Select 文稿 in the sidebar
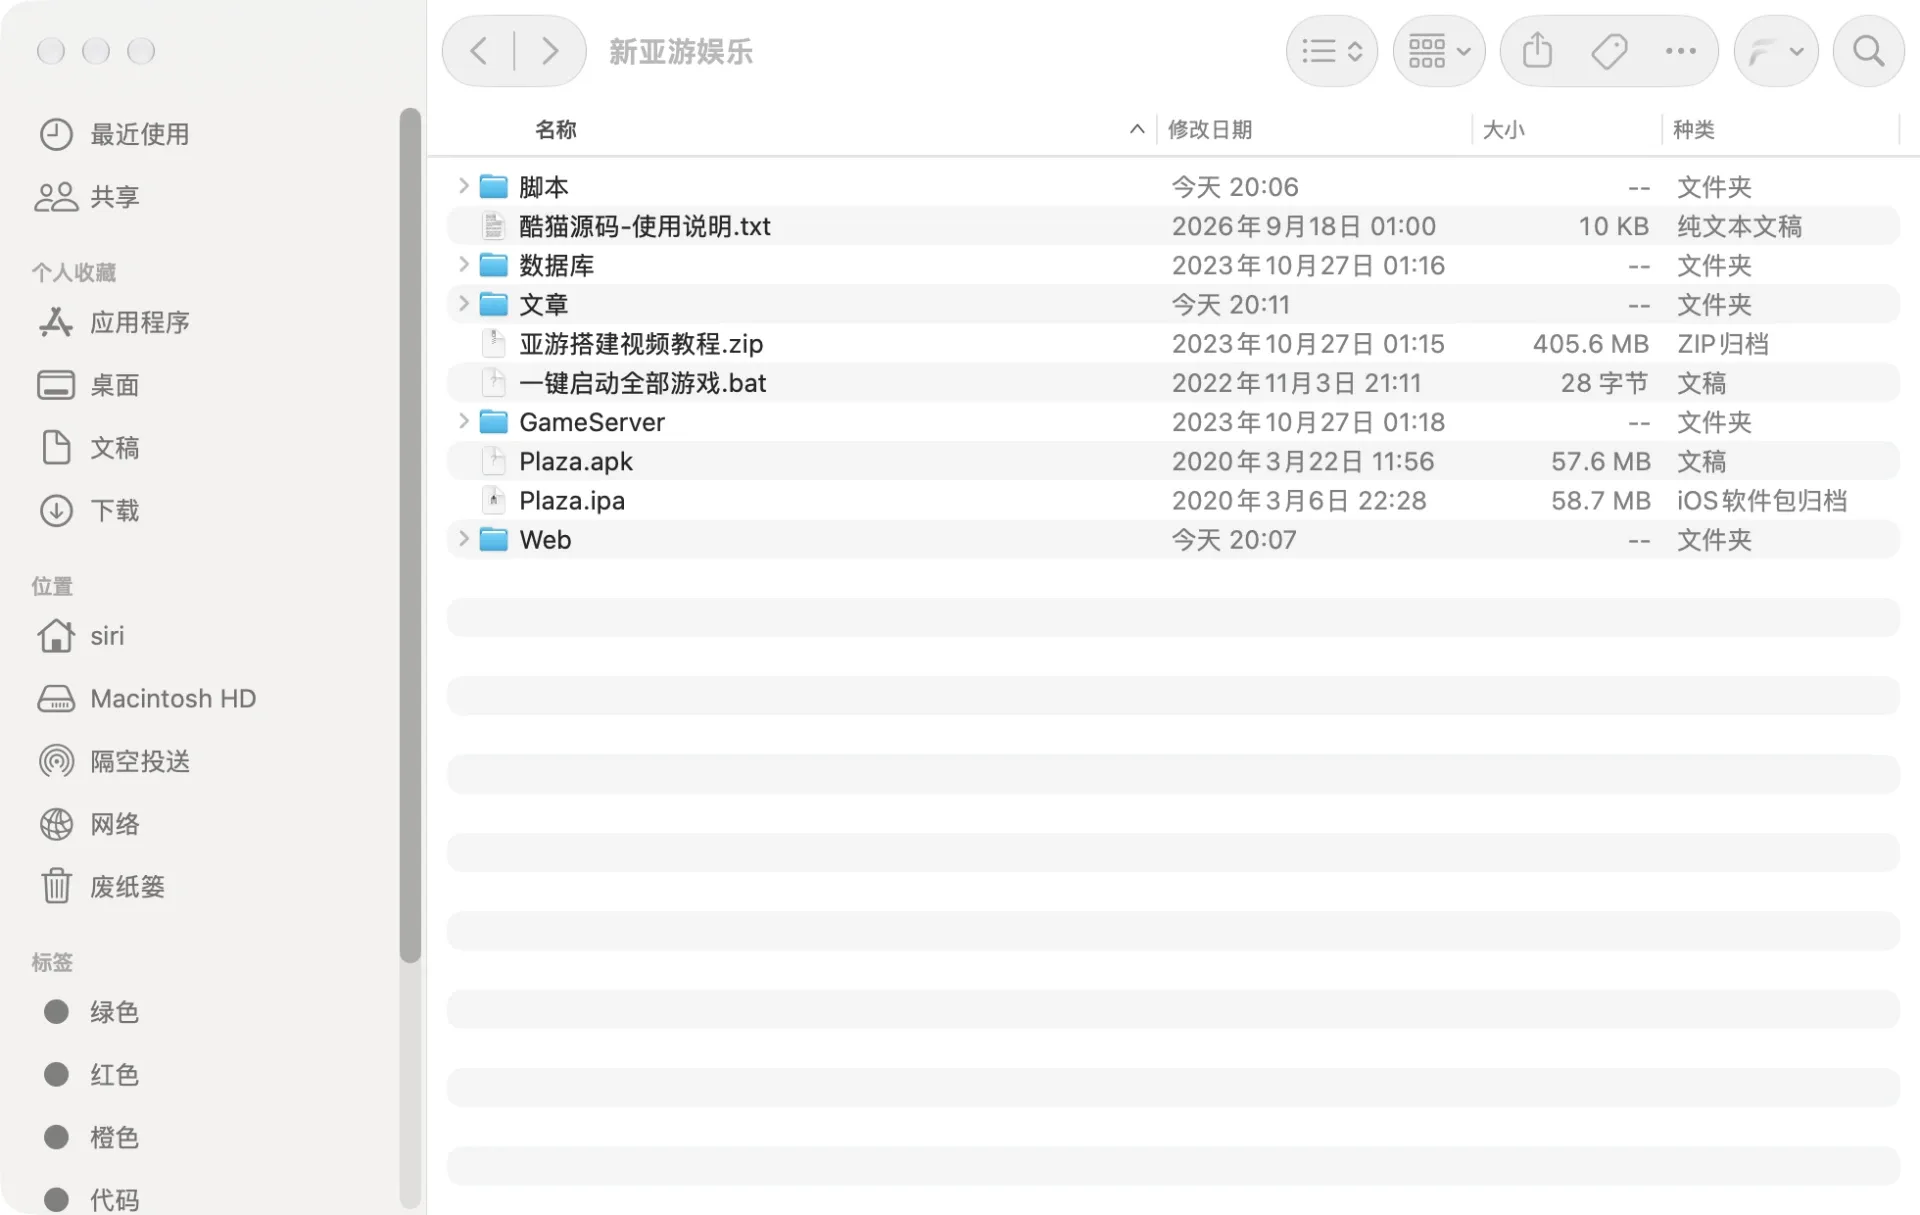1920x1215 pixels. click(88, 447)
